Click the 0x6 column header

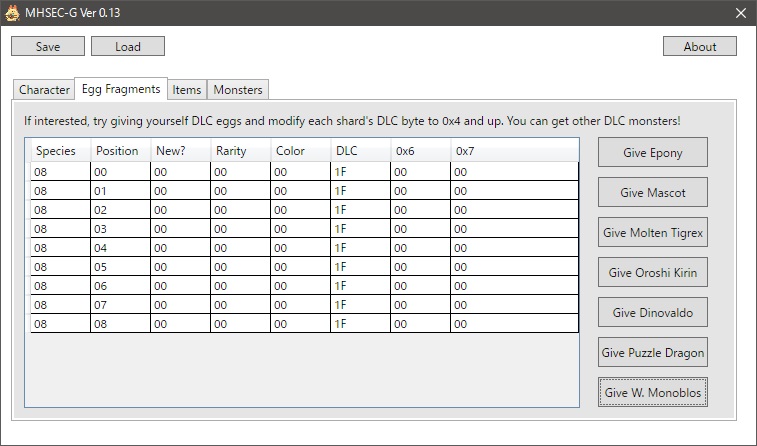point(421,151)
